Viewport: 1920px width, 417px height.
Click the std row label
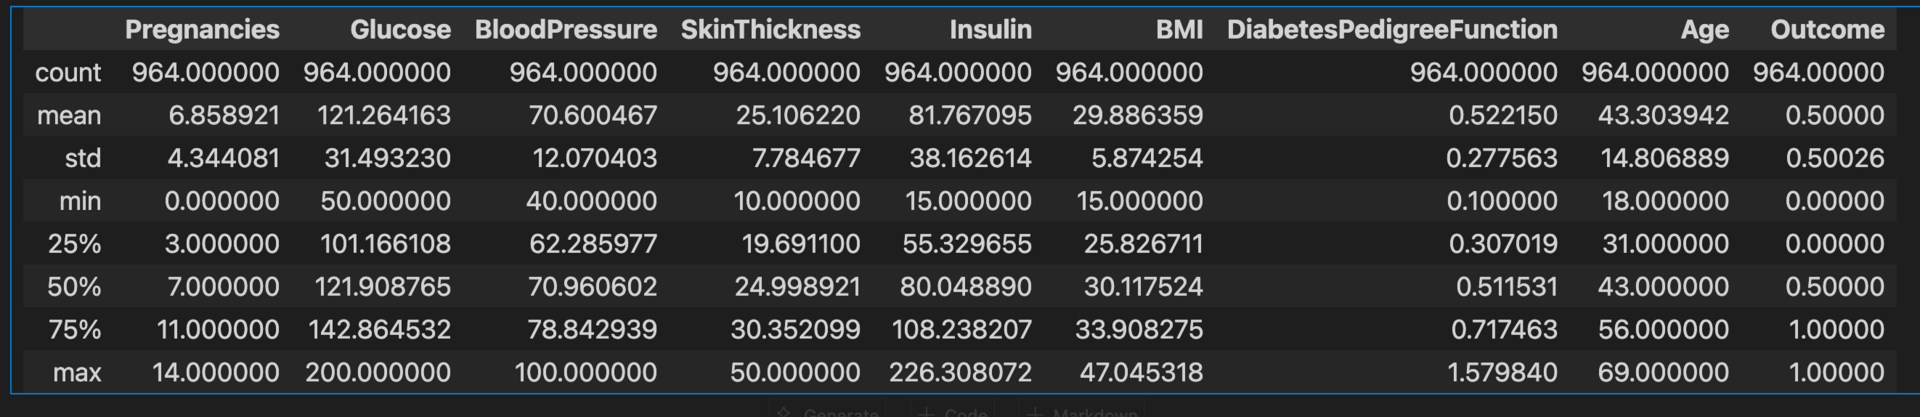click(83, 159)
